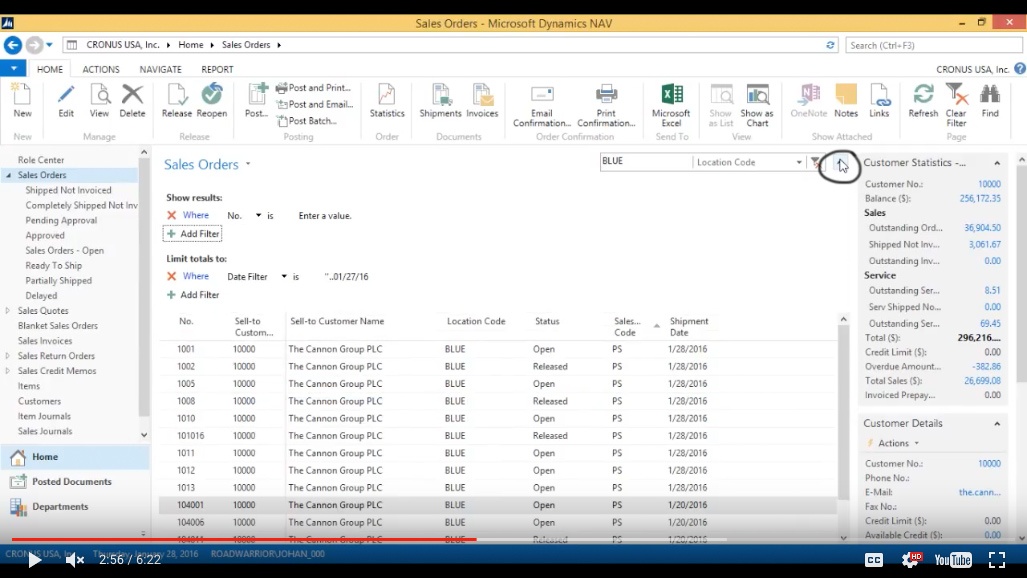
Task: Sort by the Shipment Date column header
Action: [x=688, y=326]
